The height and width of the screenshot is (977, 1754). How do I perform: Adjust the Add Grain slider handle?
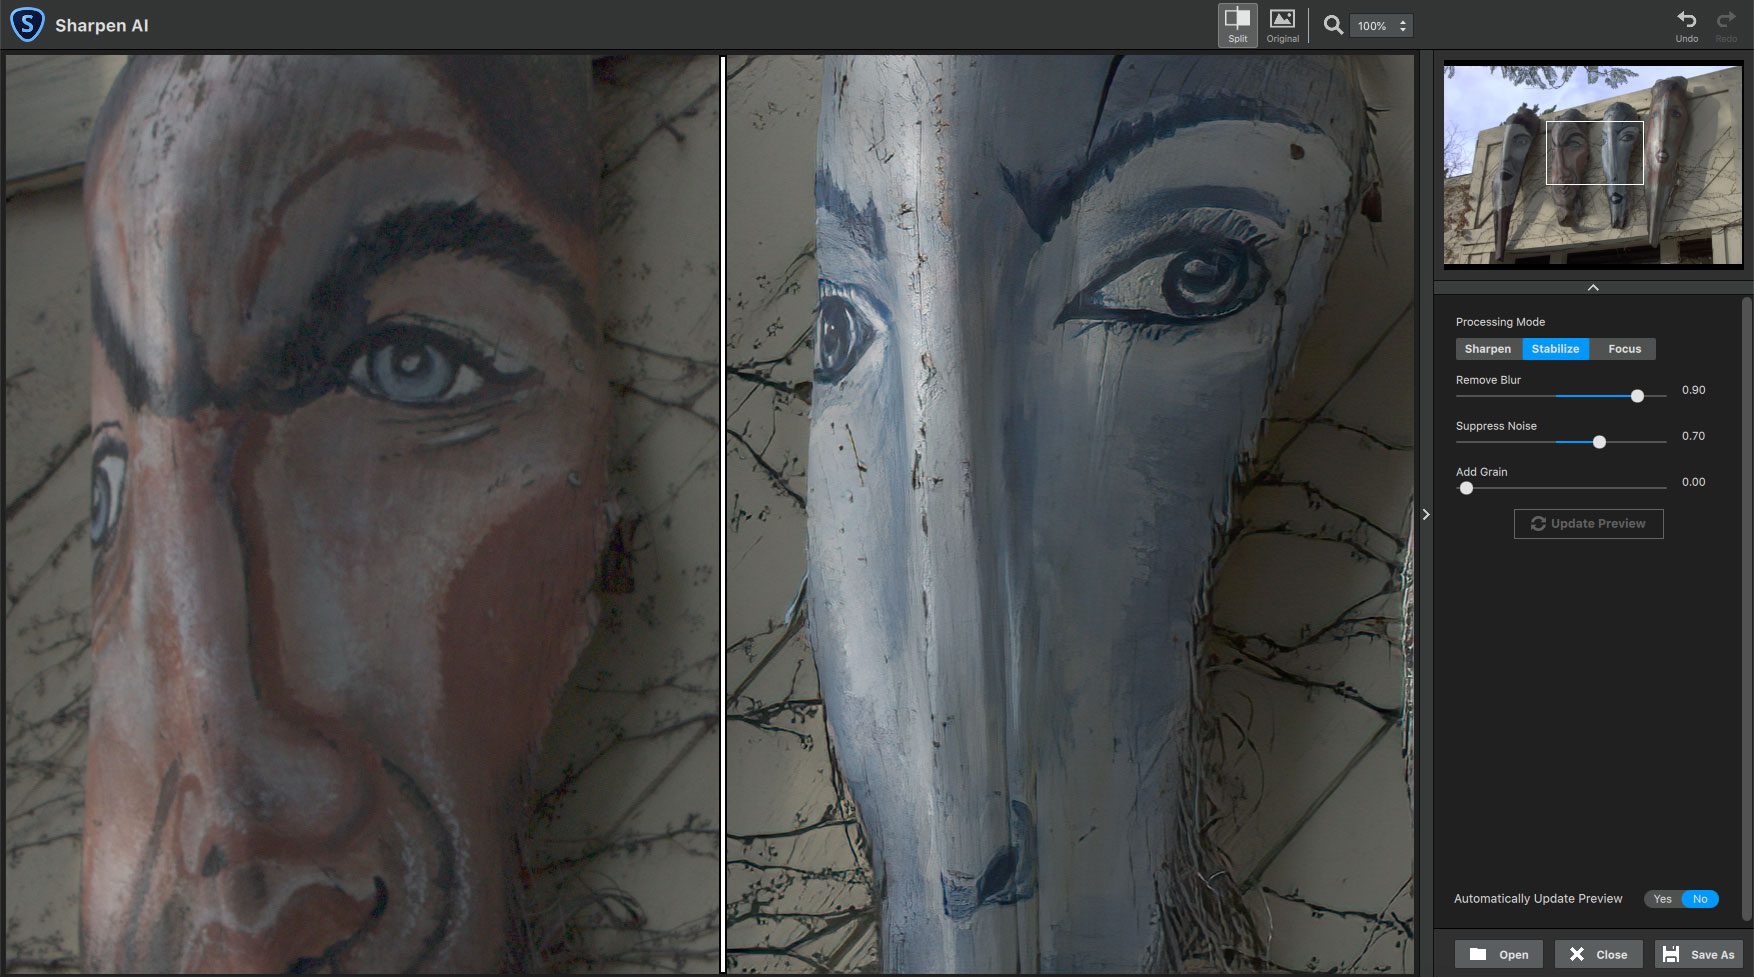pos(1466,488)
